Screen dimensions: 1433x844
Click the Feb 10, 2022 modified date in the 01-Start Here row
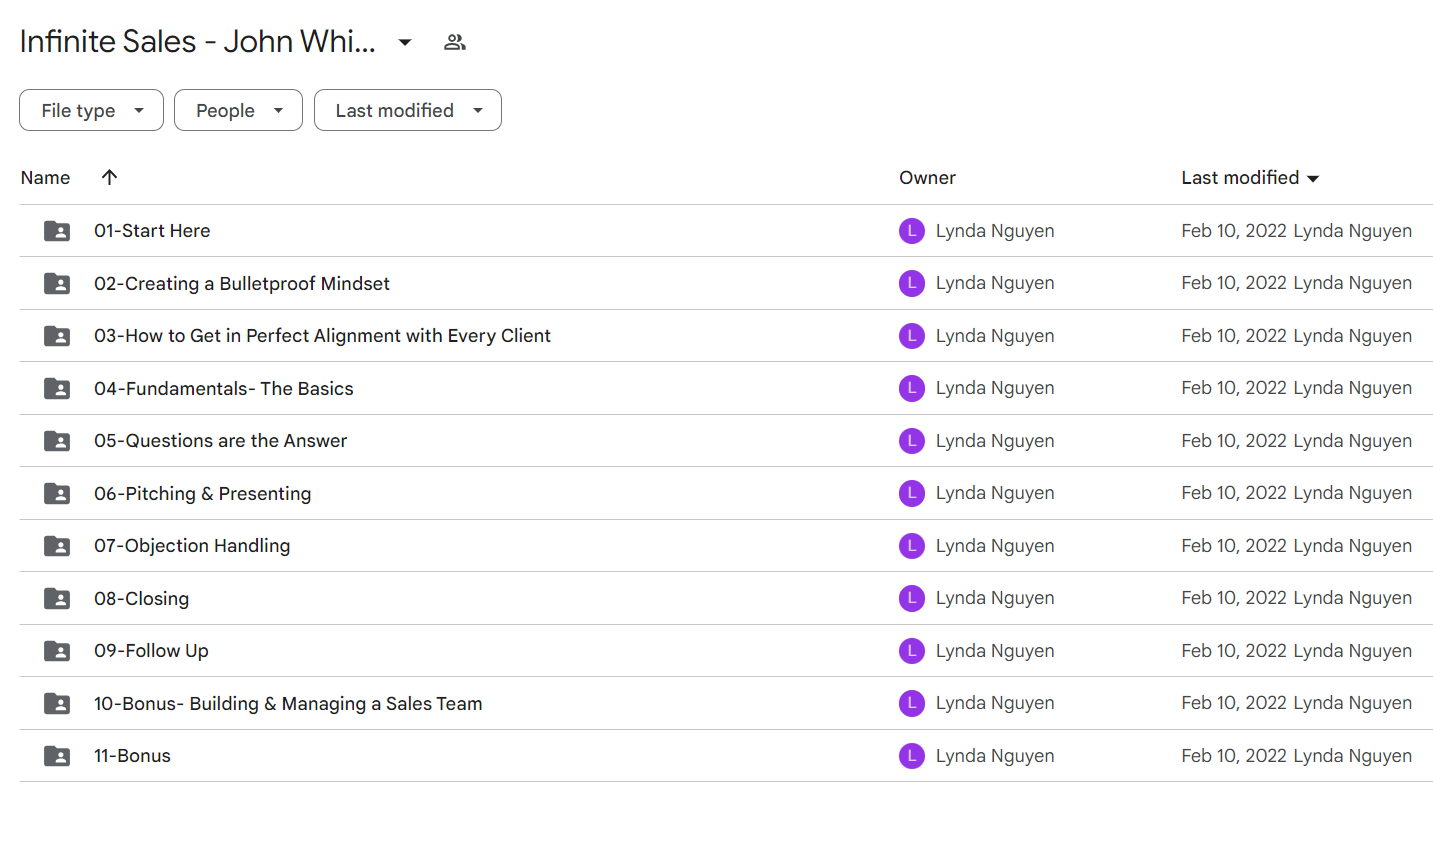tap(1234, 231)
